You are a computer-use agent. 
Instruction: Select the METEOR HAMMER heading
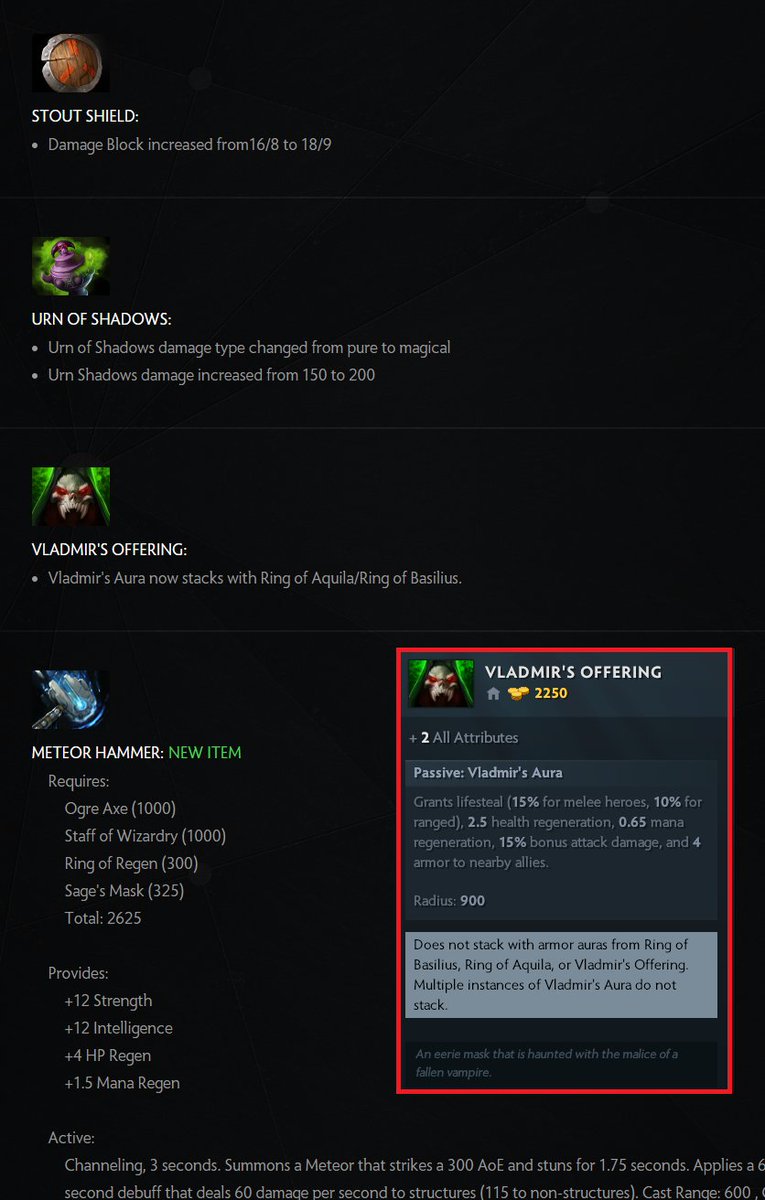(x=97, y=752)
